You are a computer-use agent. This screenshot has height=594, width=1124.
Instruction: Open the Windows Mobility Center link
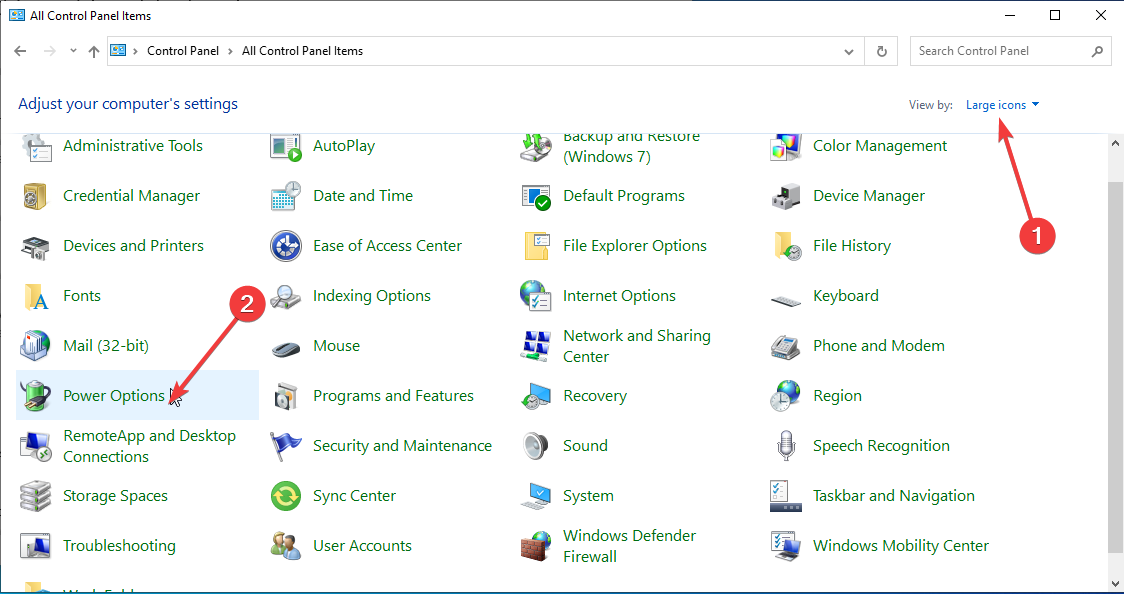[x=901, y=546]
